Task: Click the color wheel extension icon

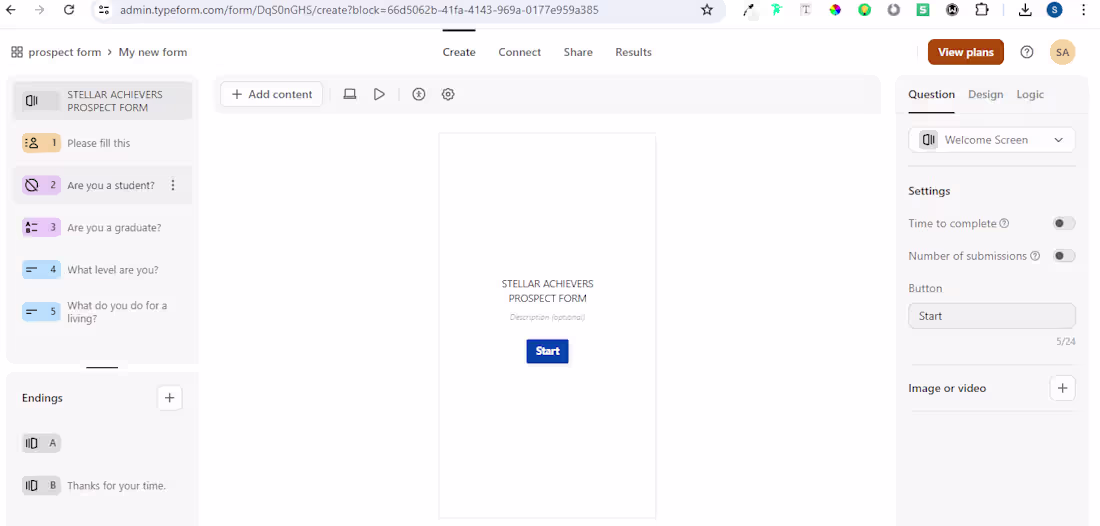Action: (835, 10)
